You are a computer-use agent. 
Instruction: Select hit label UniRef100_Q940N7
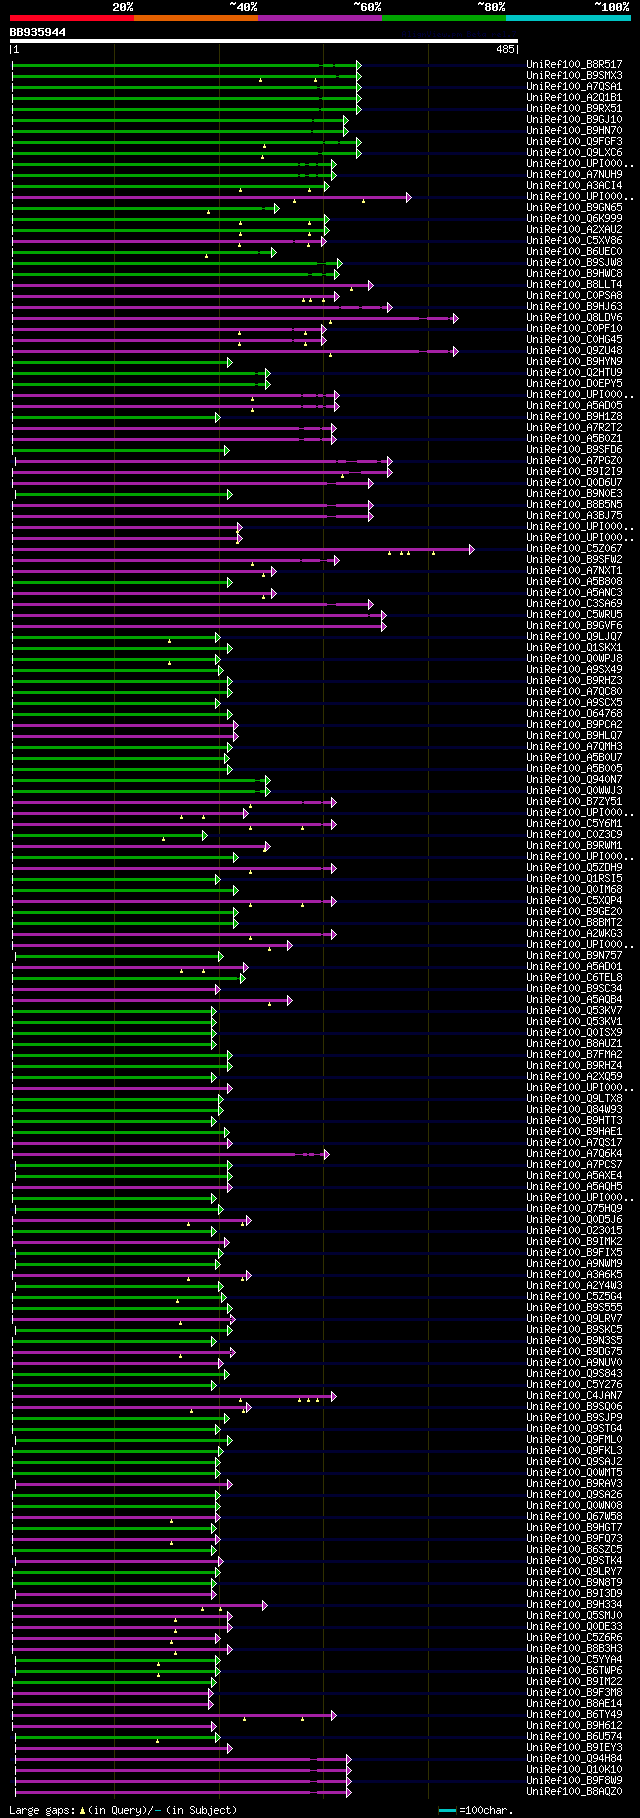click(574, 780)
